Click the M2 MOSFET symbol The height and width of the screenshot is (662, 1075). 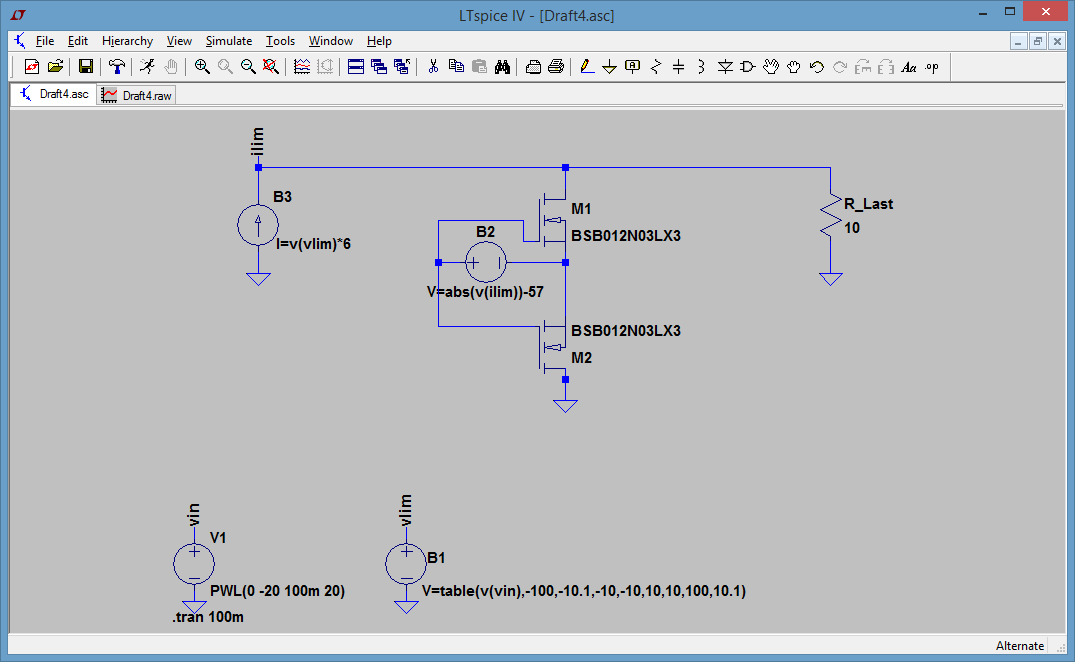tap(553, 346)
